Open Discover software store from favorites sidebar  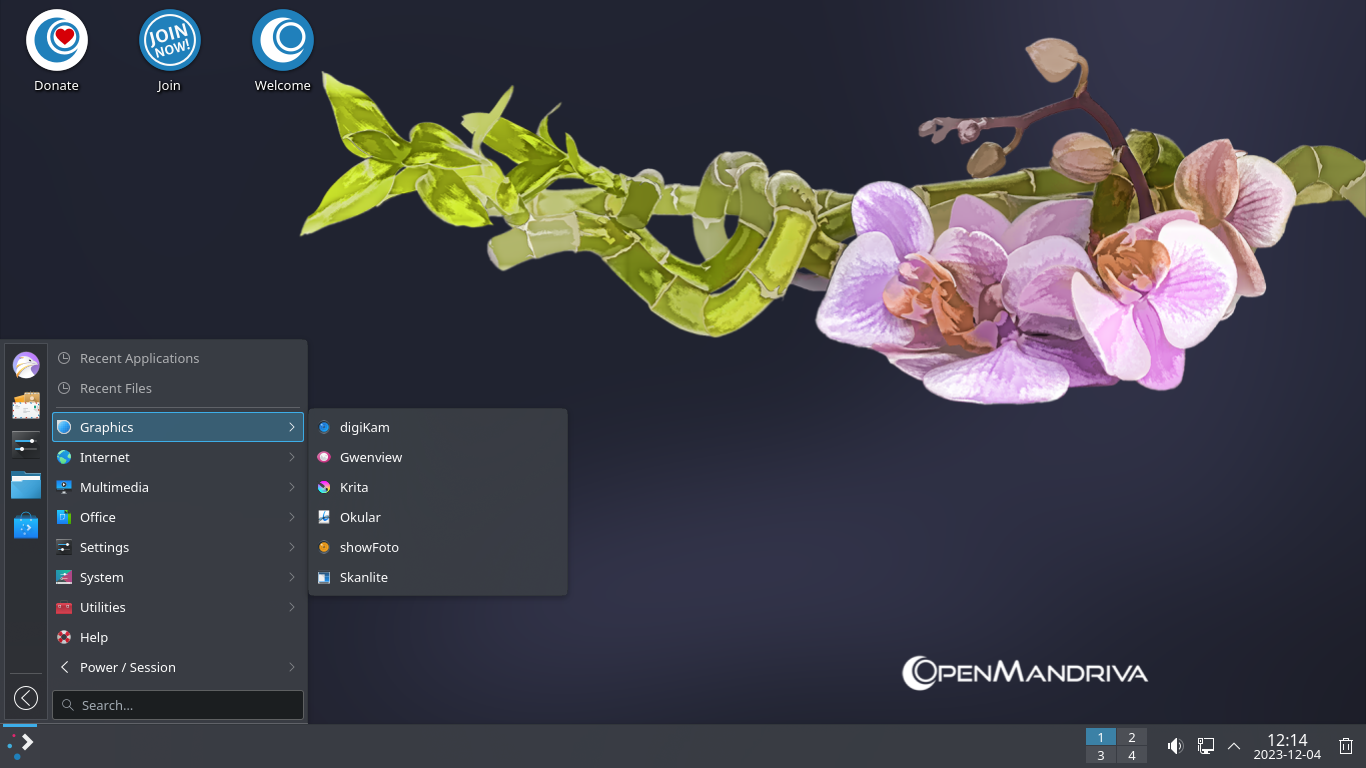tap(26, 525)
